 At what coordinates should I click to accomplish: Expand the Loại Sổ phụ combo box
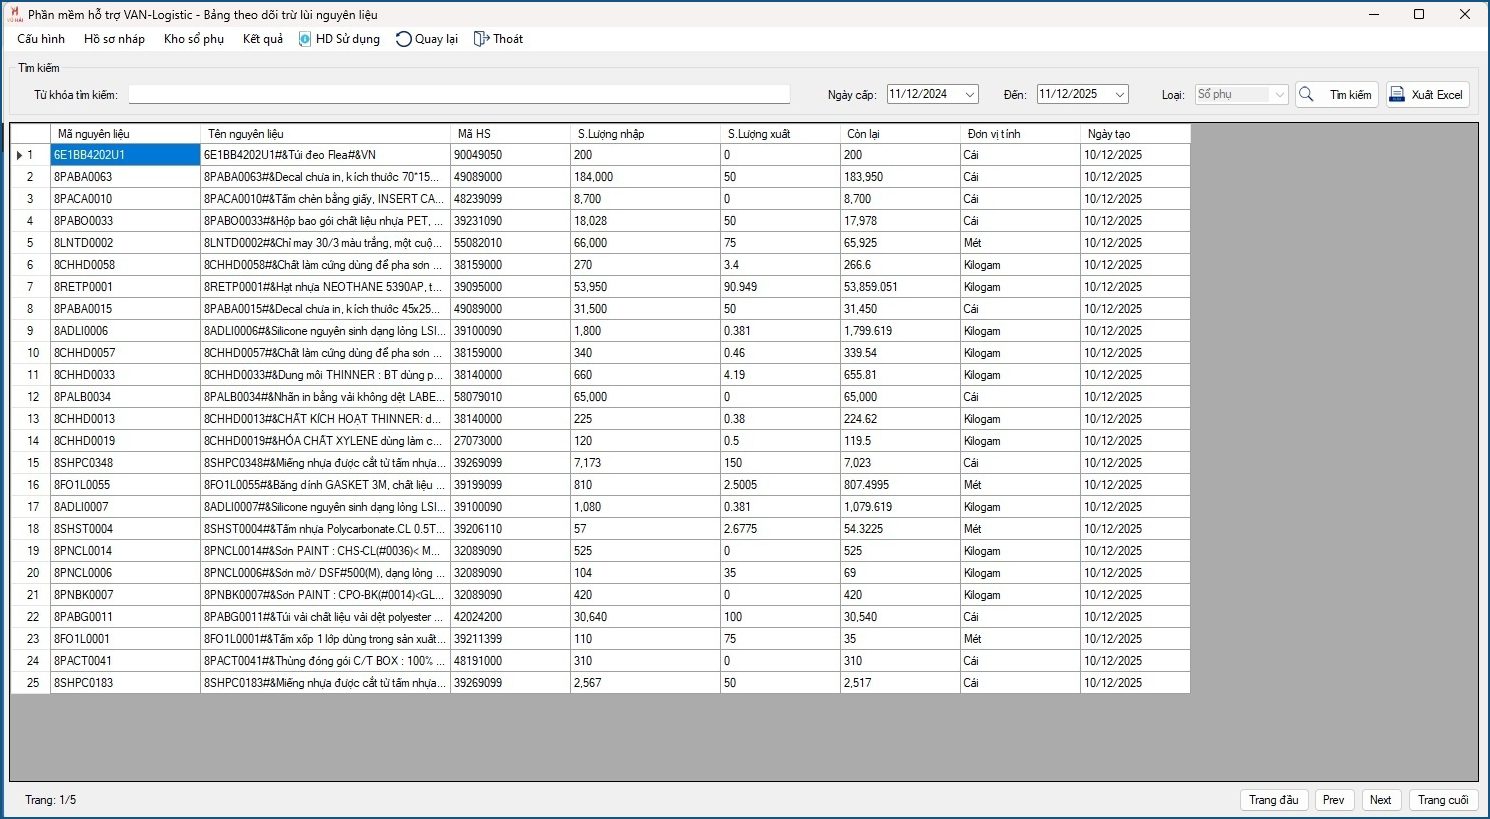1278,95
